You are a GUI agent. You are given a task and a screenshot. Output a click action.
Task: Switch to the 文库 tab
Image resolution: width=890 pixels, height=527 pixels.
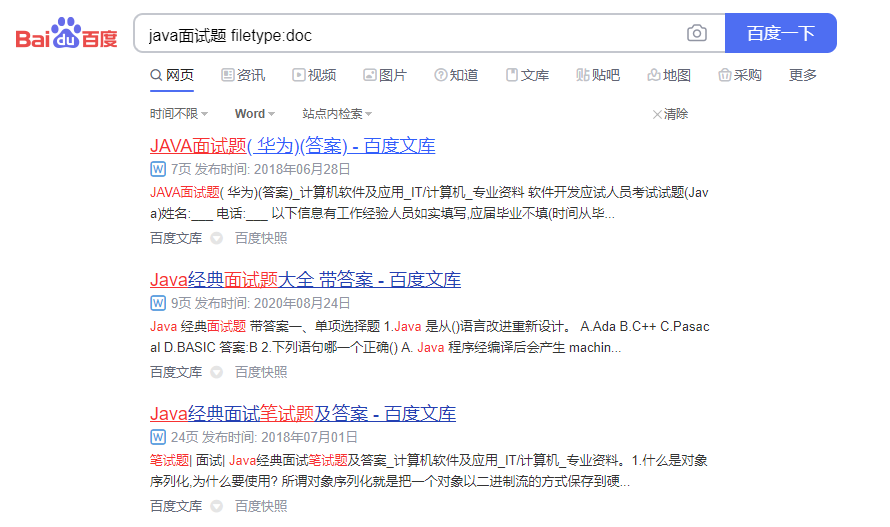527,76
